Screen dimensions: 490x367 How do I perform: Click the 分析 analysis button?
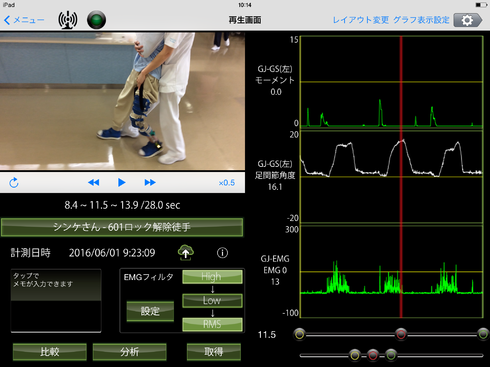tap(129, 352)
